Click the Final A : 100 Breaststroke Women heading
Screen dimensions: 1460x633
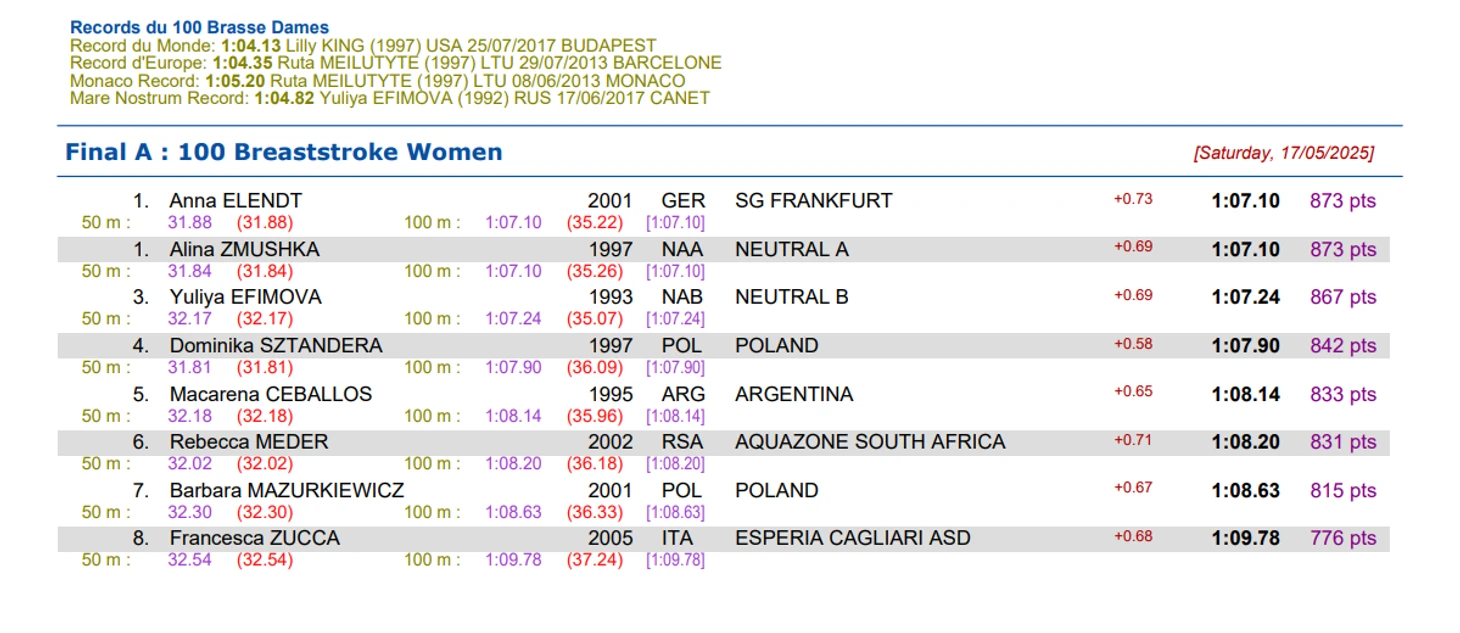pyautogui.click(x=284, y=152)
